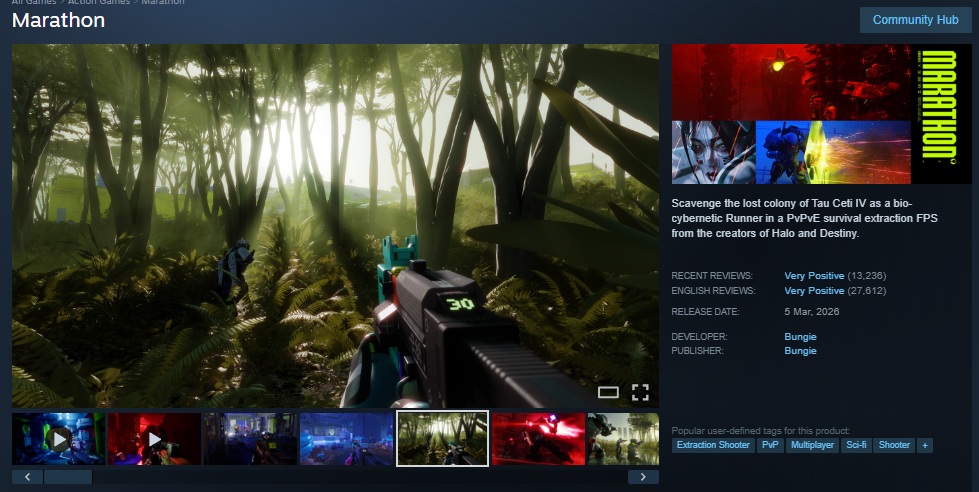The image size is (979, 492).
Task: Open developer Bungie link
Action: click(800, 337)
